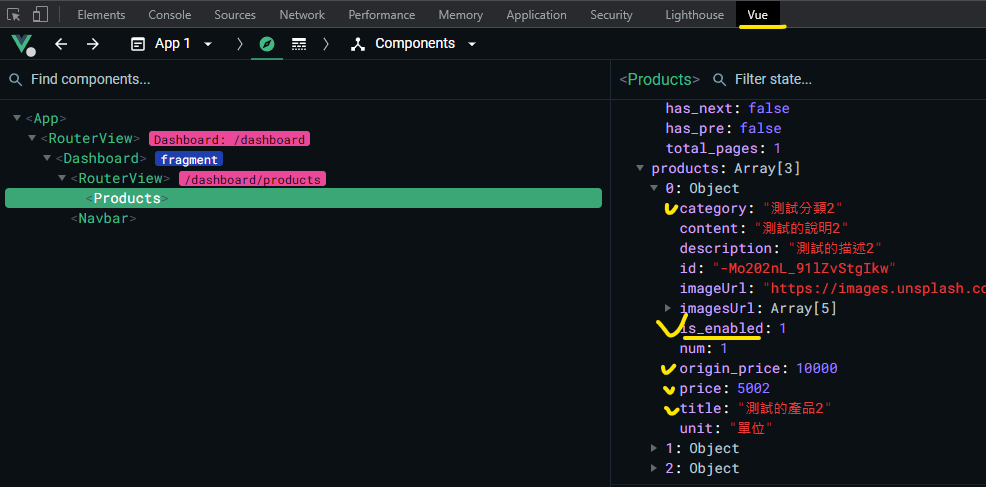The image size is (986, 487).
Task: Select the Inspector compass icon
Action: [x=266, y=44]
